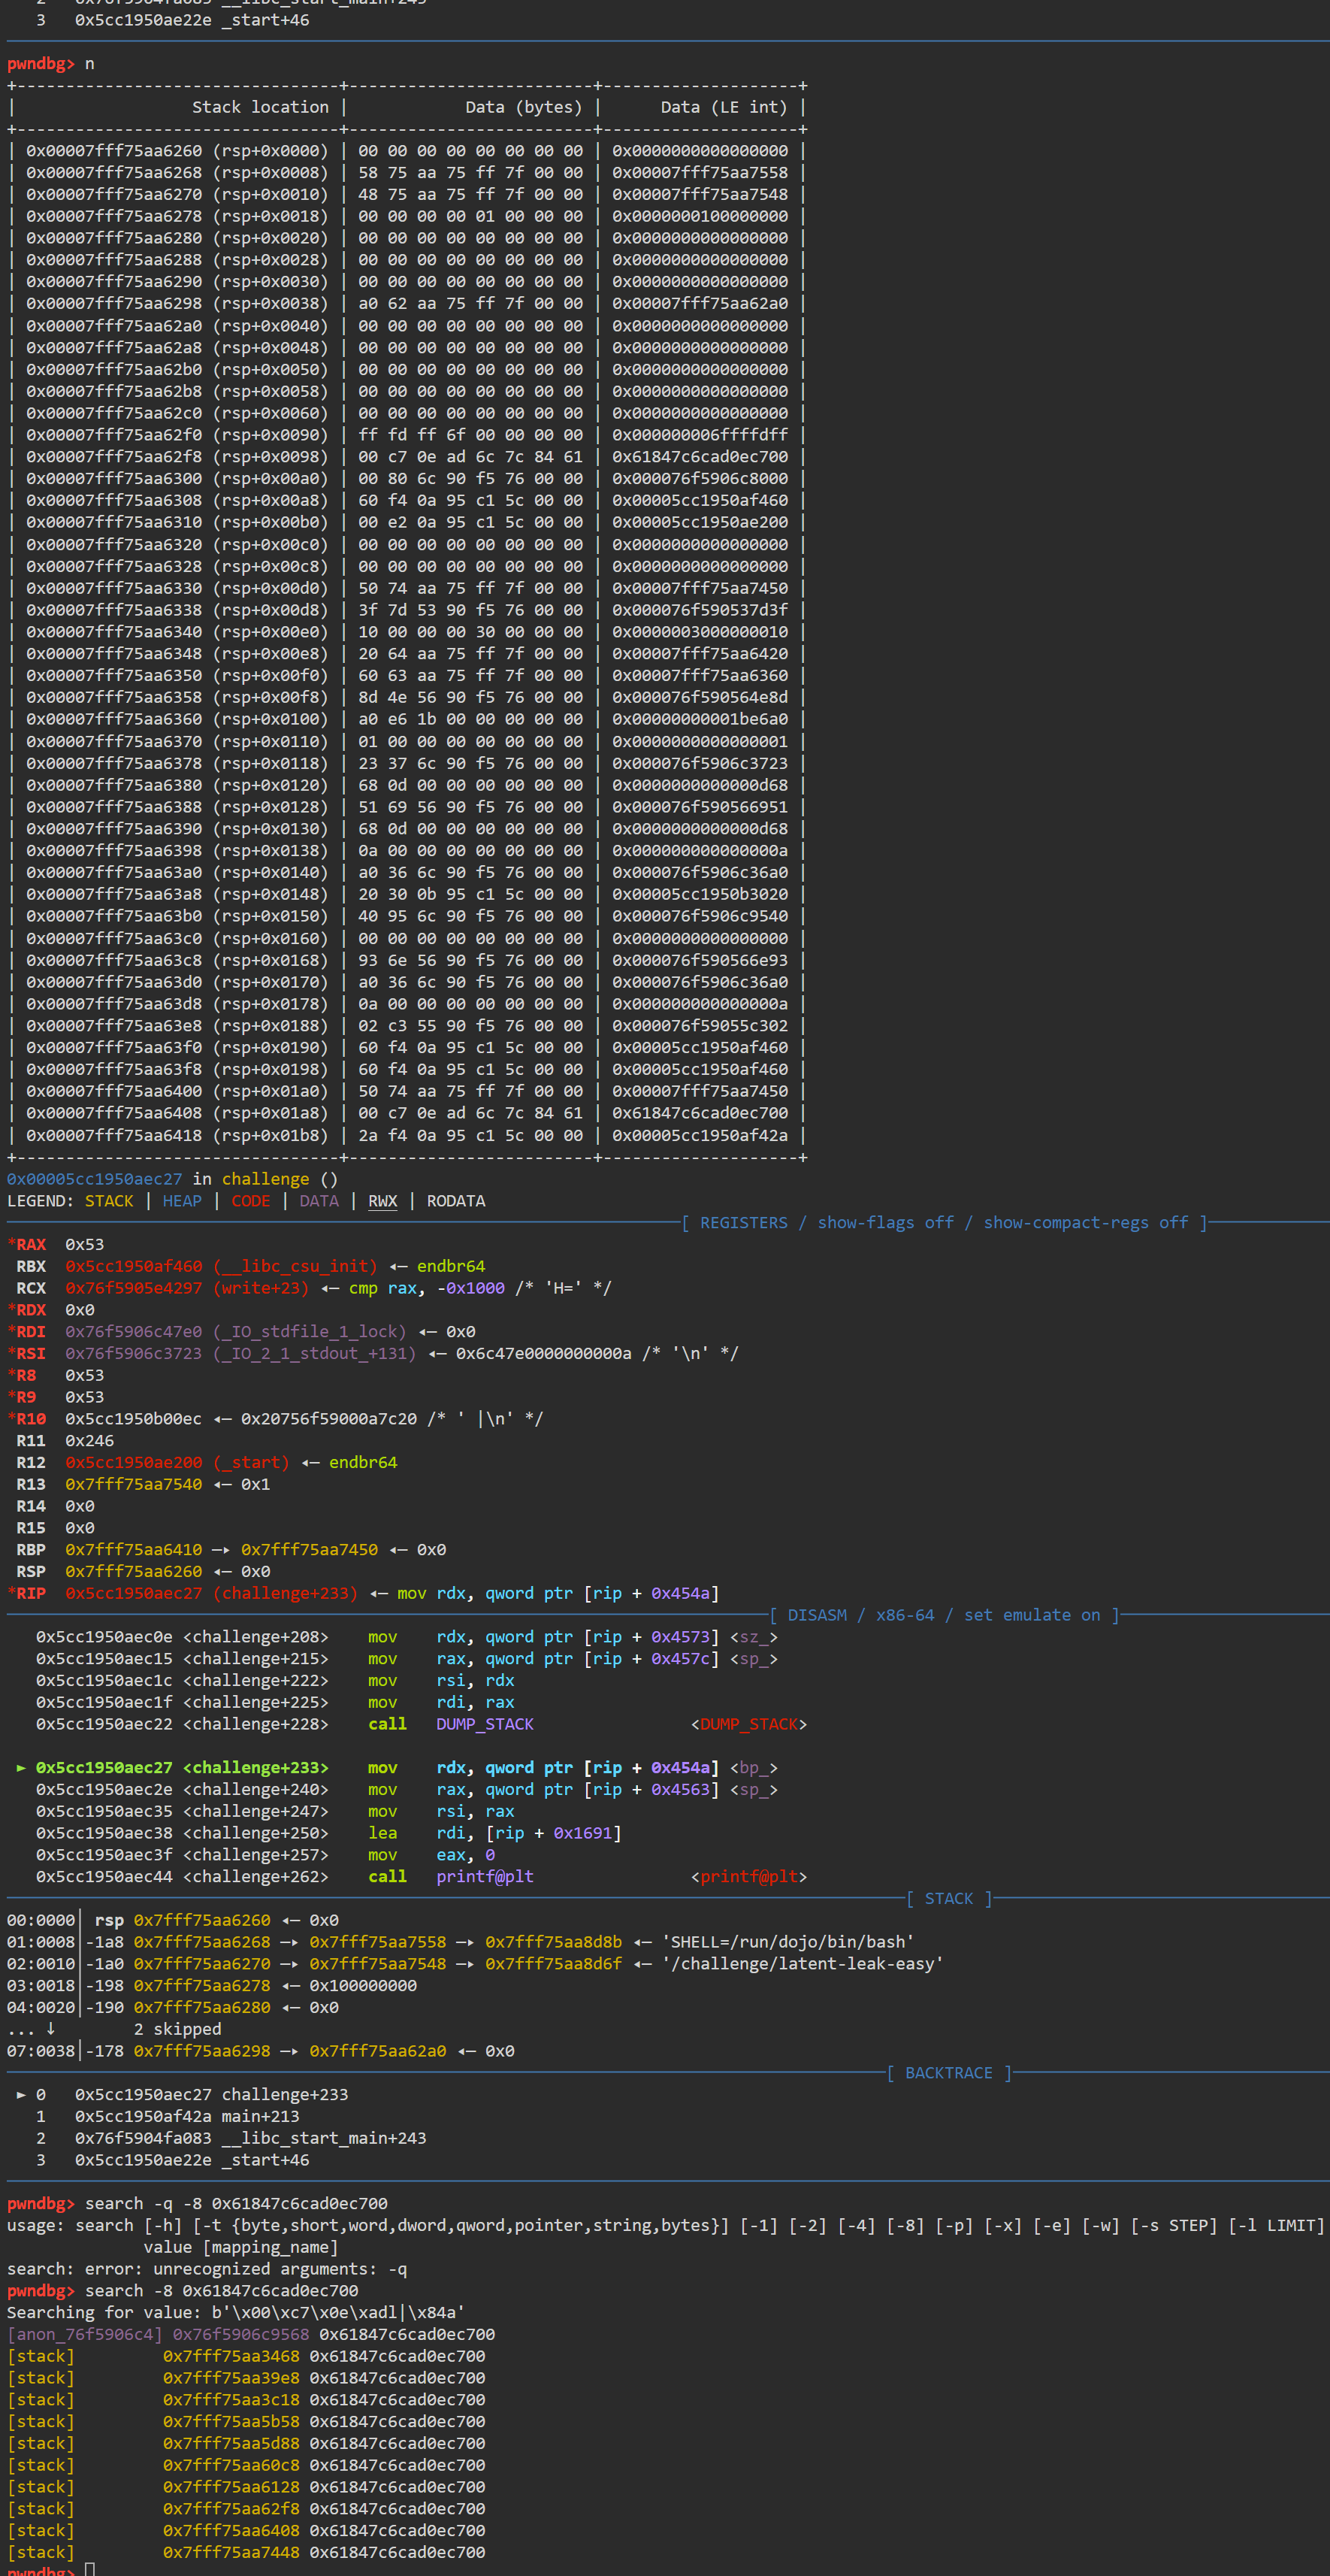Click the "unrecognized arguments: -q" error line
This screenshot has height=2576, width=1330.
(x=207, y=2269)
